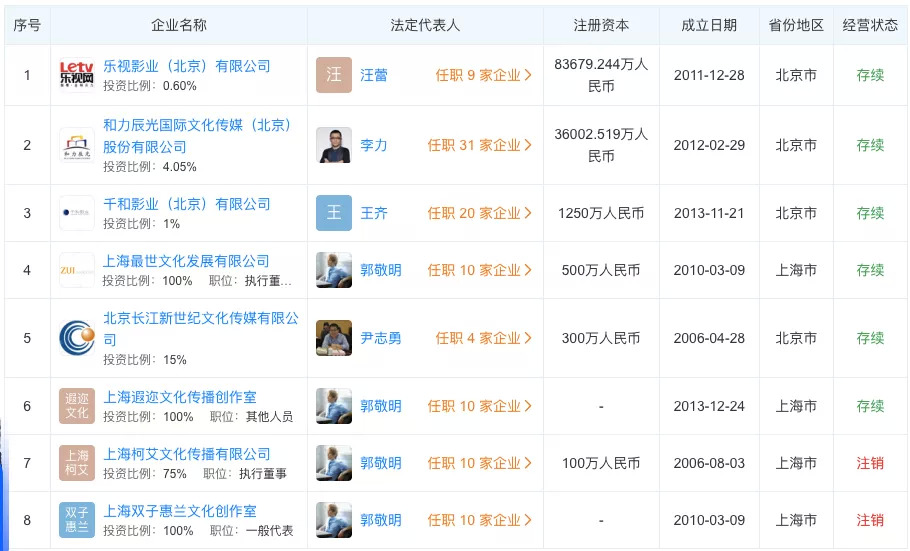Open 上海柯艾文化传播有限公司 link
This screenshot has width=910, height=551.
click(187, 454)
